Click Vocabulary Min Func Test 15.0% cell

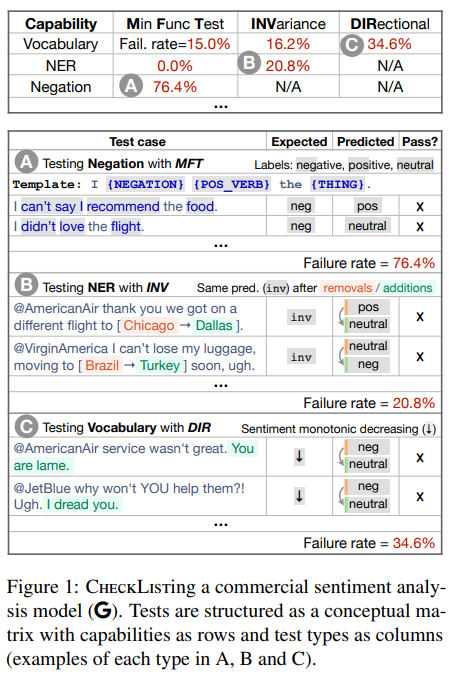coord(175,44)
